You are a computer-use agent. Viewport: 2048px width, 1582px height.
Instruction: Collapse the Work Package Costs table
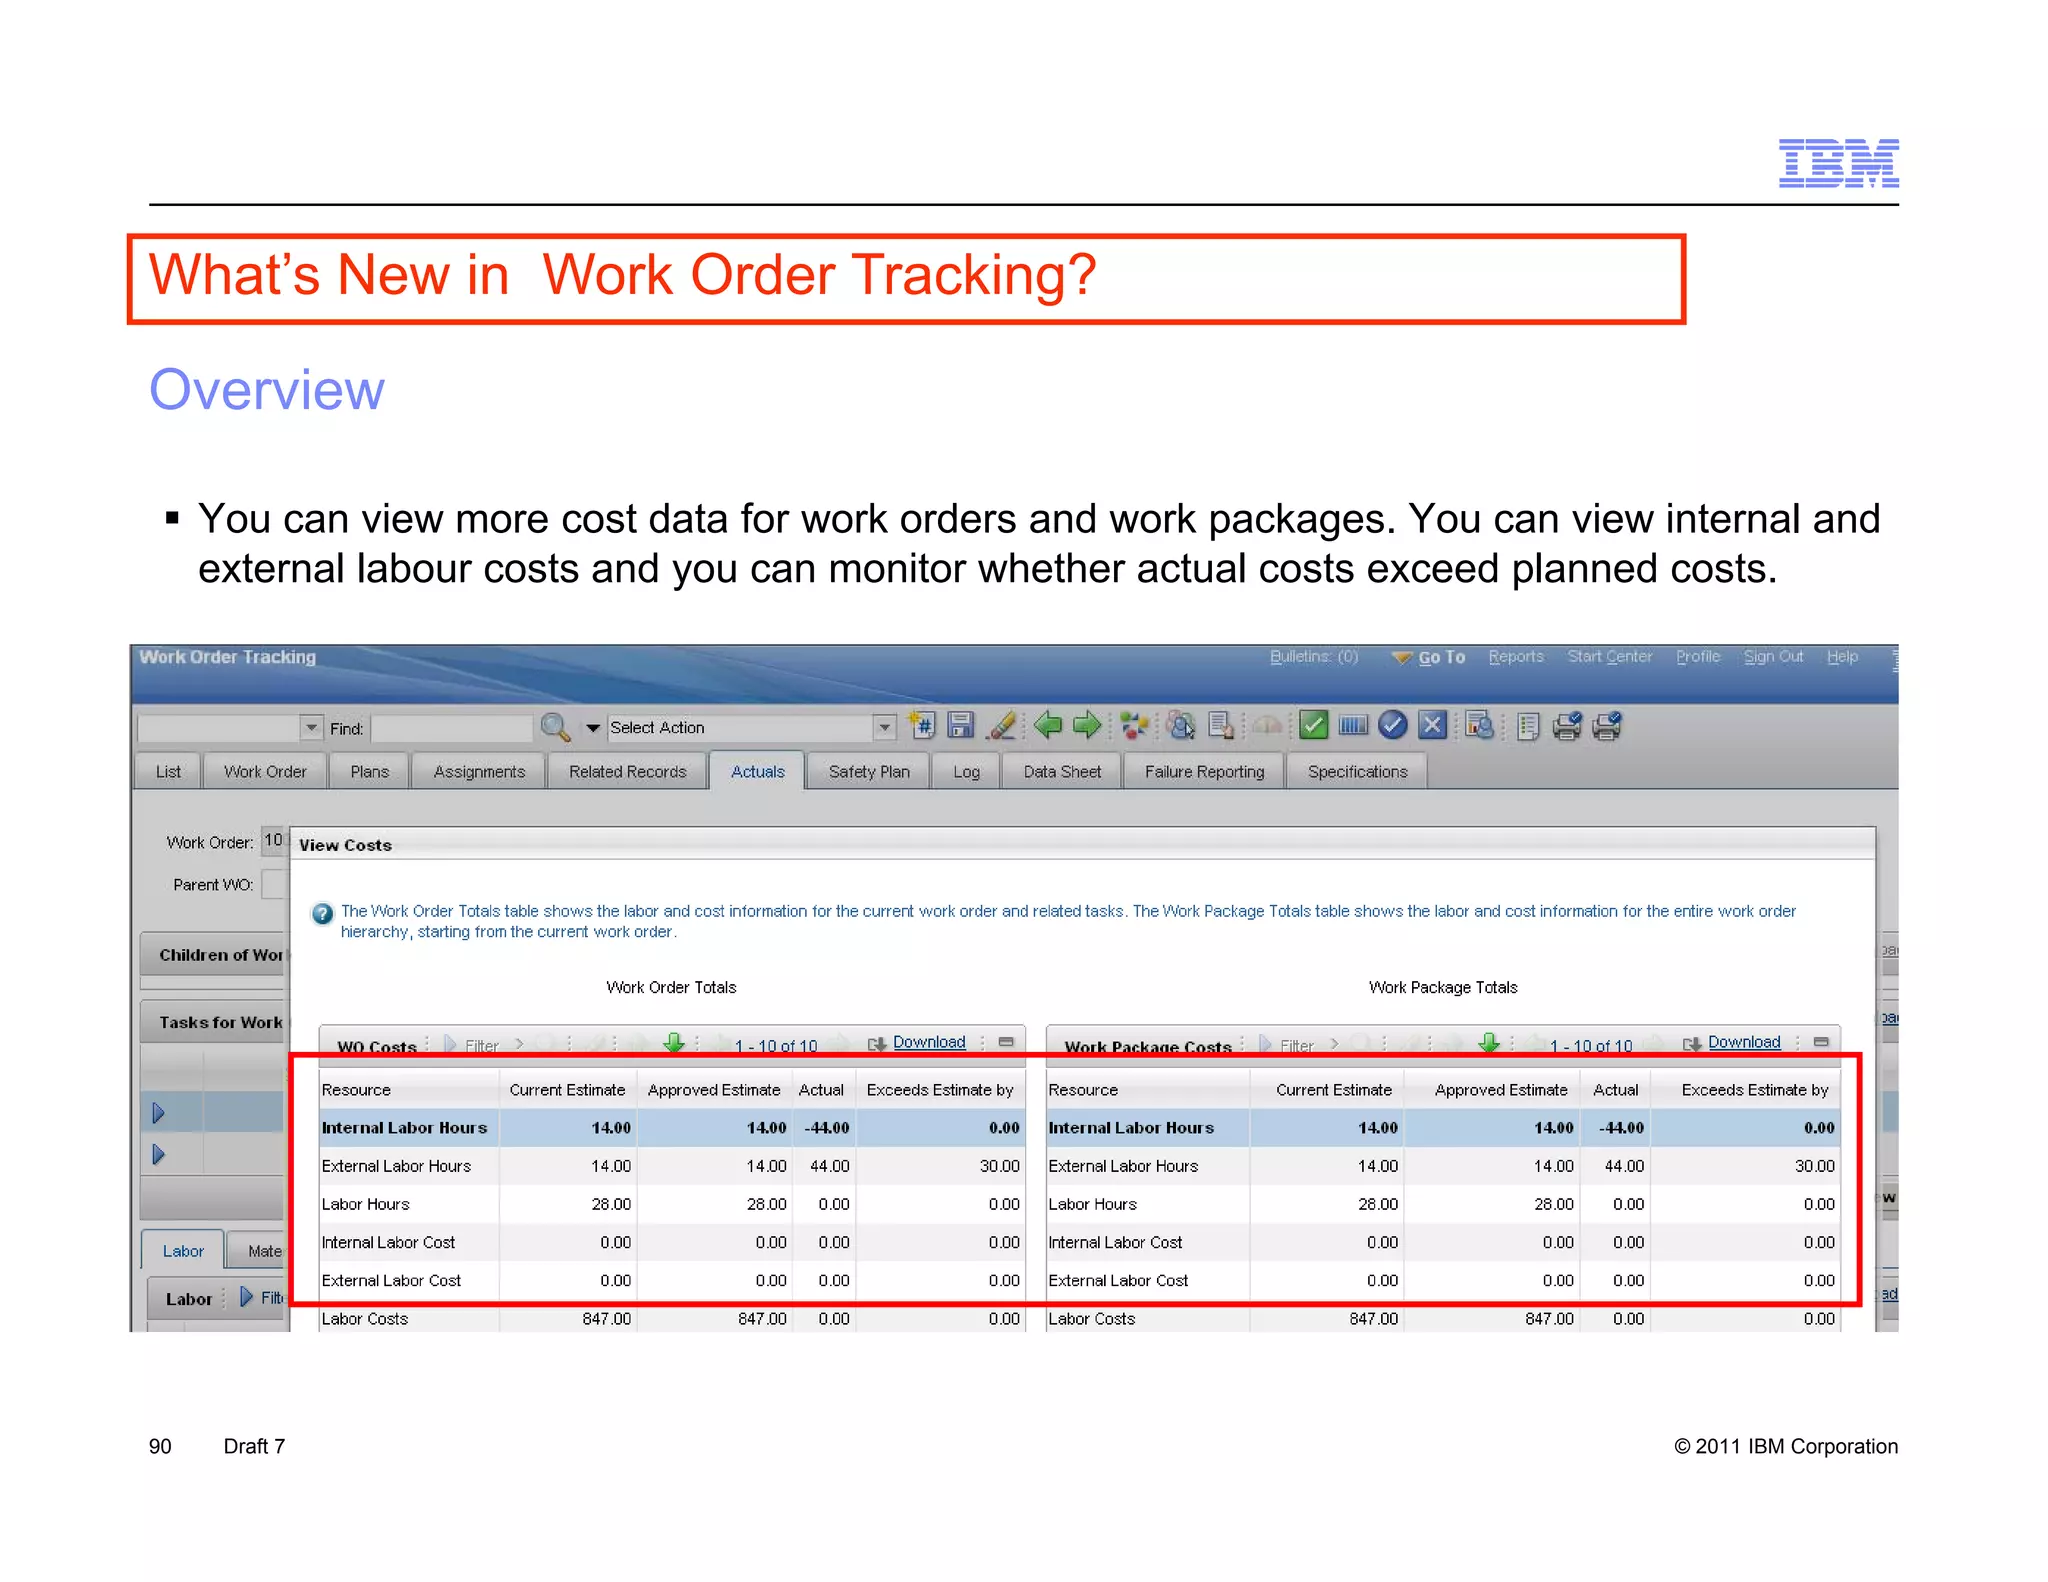1821,1042
